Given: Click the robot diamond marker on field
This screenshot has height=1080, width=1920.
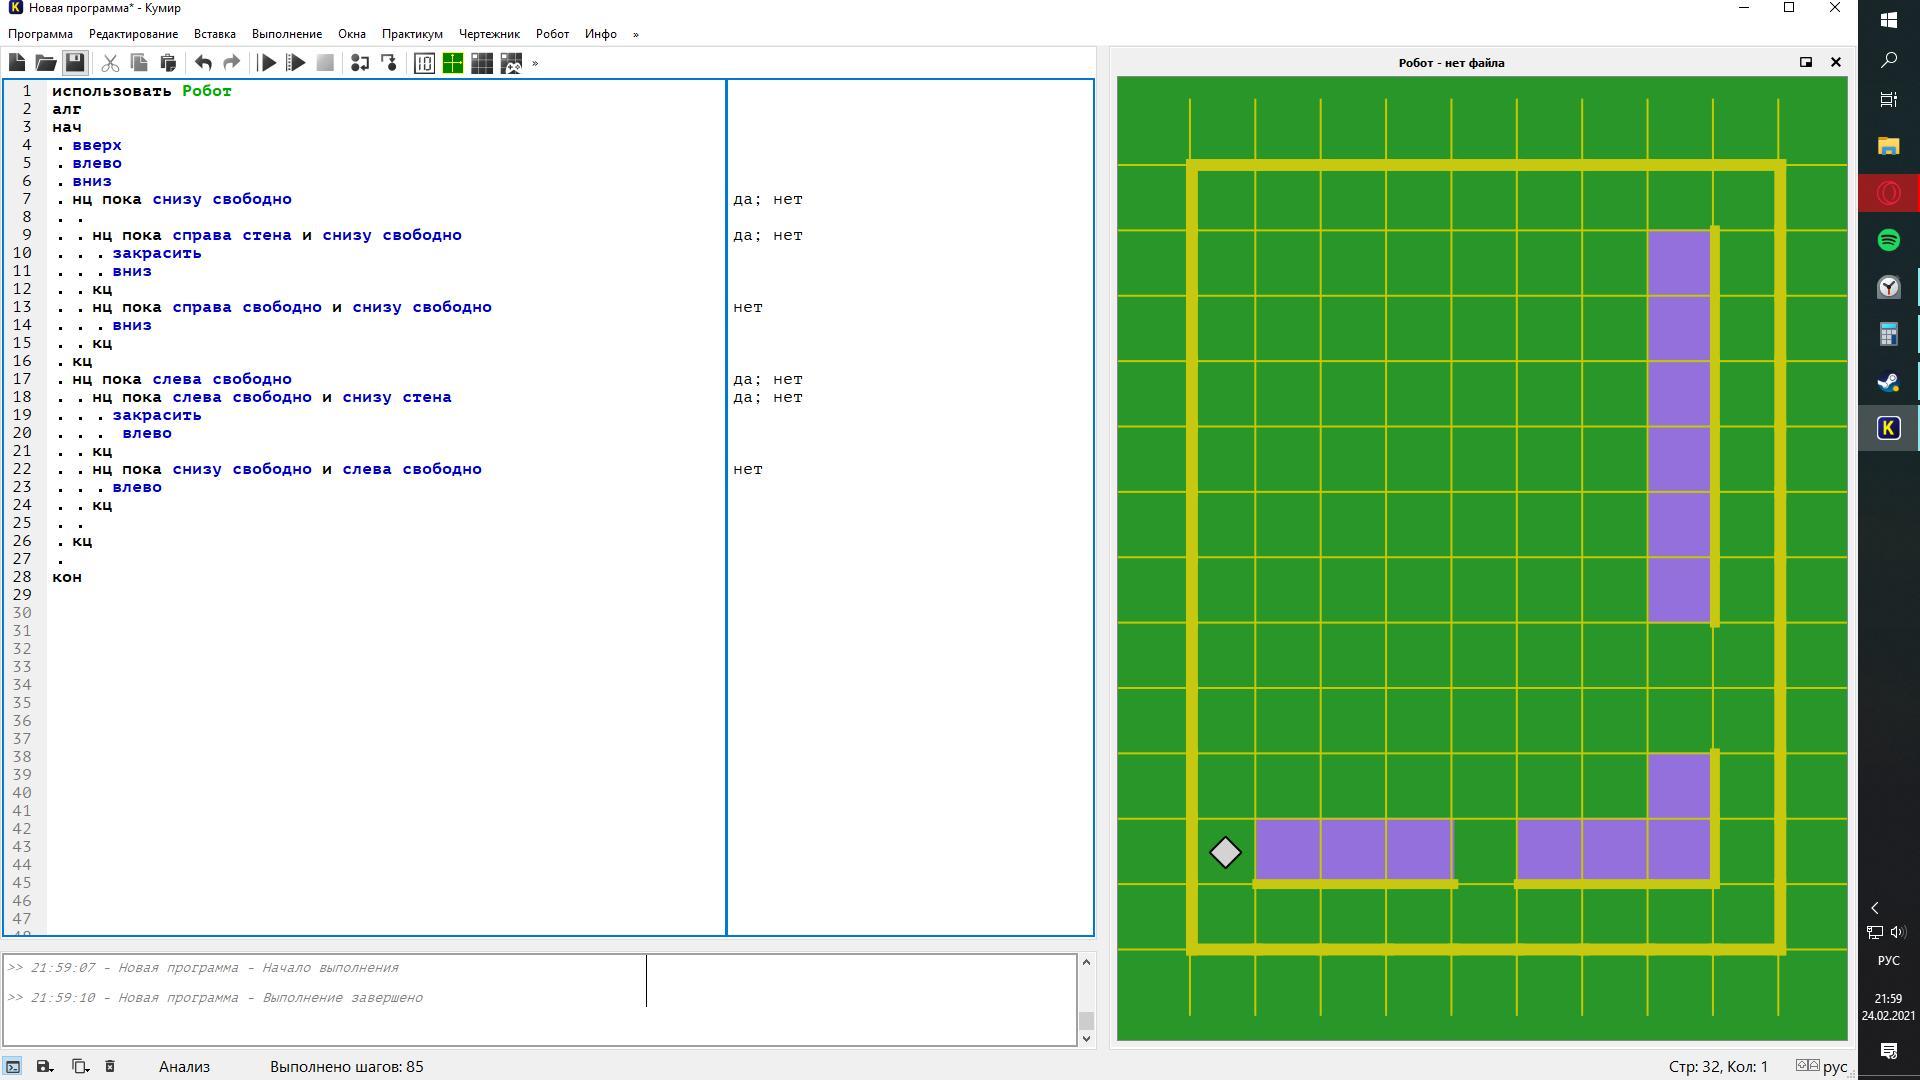Looking at the screenshot, I should (x=1225, y=853).
